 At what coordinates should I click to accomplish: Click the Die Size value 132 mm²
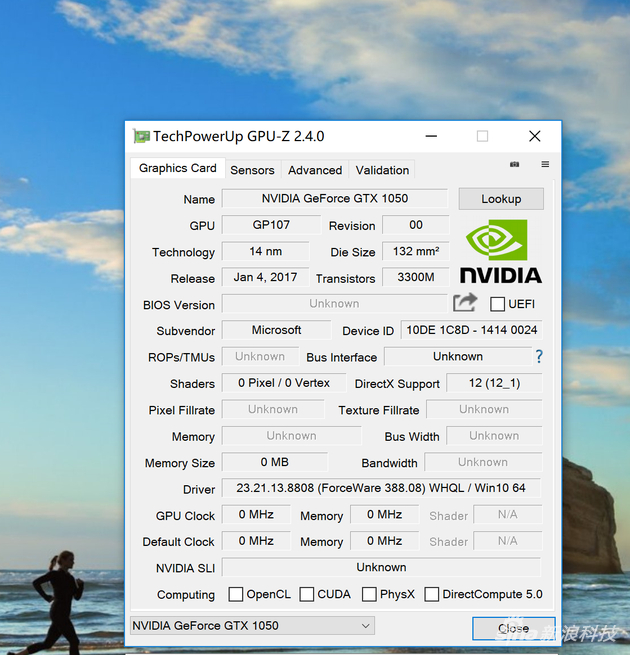[416, 251]
